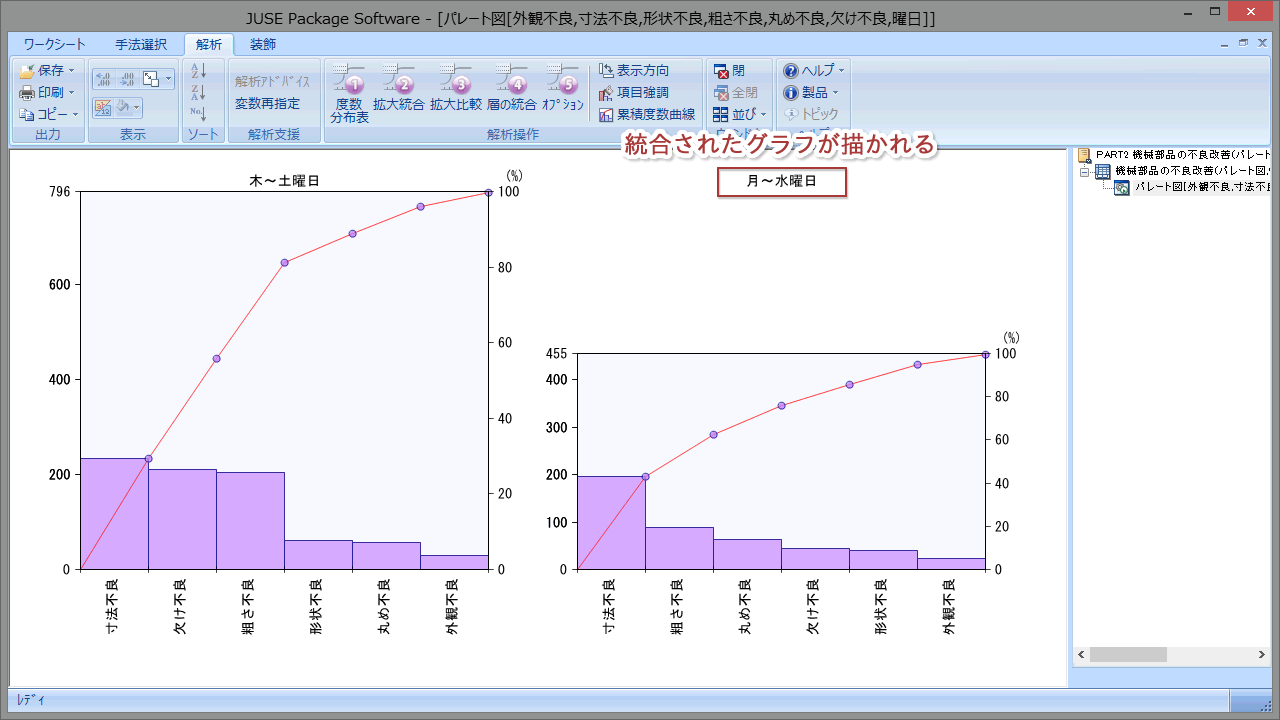Select the 解析 tab
The height and width of the screenshot is (720, 1280).
coord(209,44)
